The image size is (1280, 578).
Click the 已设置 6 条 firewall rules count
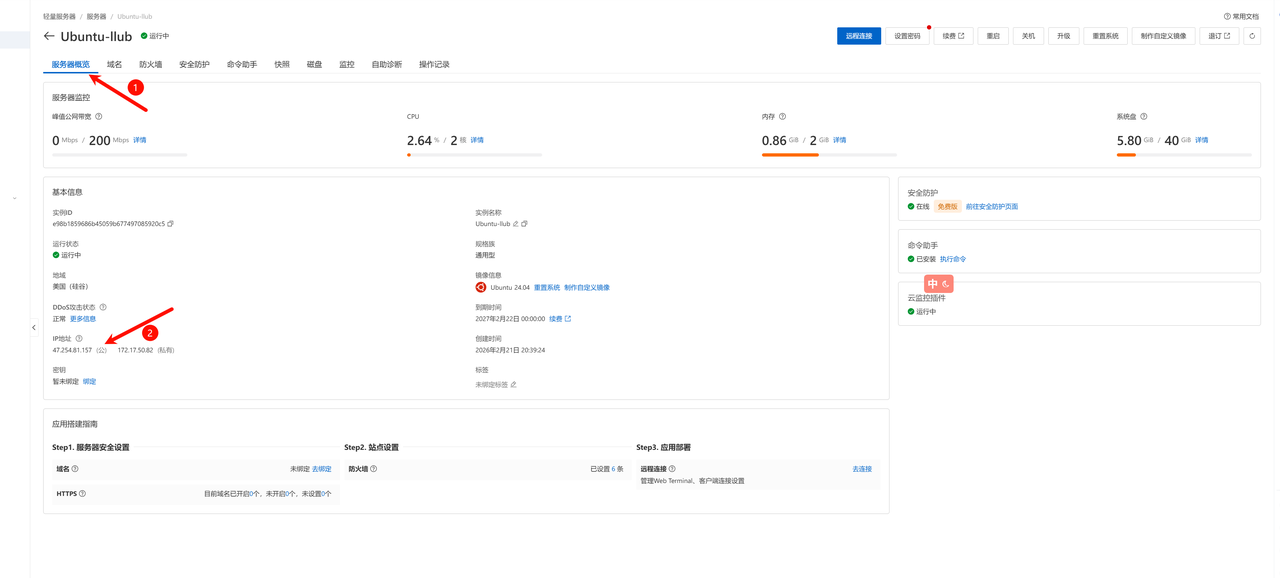click(607, 469)
